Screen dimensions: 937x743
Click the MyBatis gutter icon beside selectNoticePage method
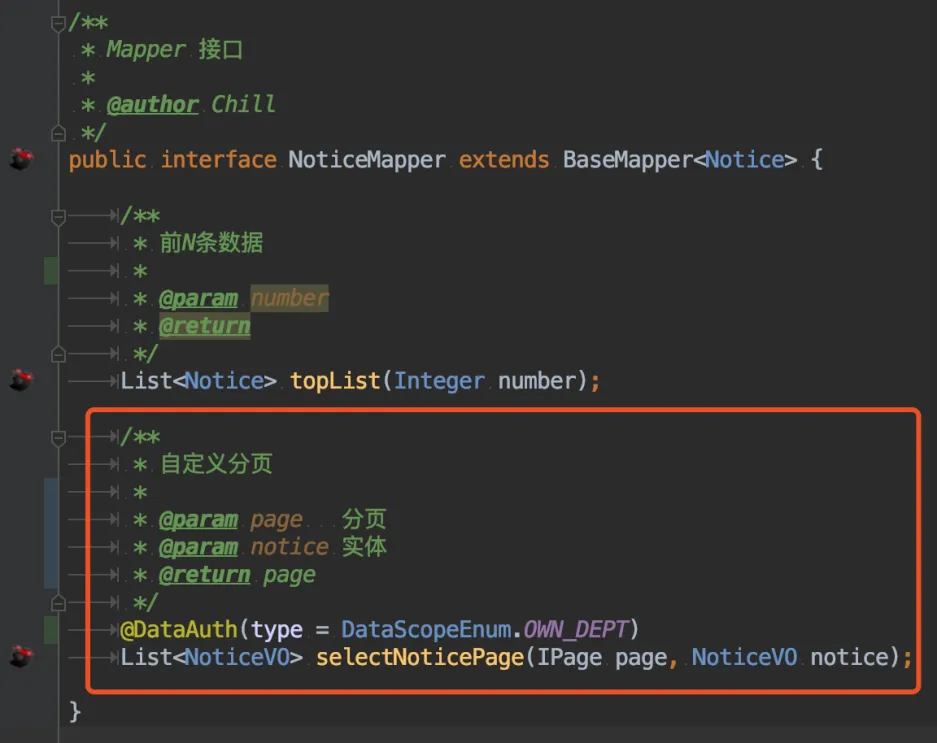(22, 656)
